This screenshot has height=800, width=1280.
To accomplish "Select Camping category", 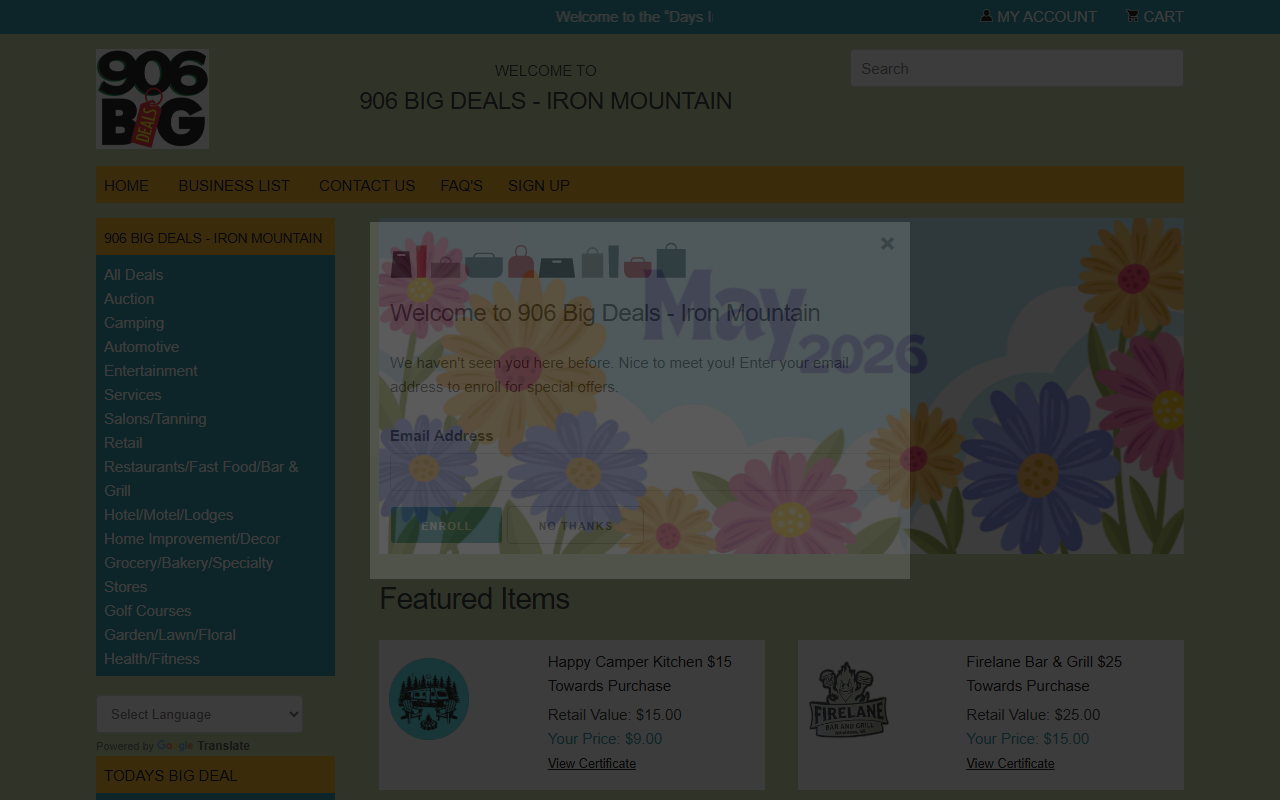I will (x=134, y=323).
